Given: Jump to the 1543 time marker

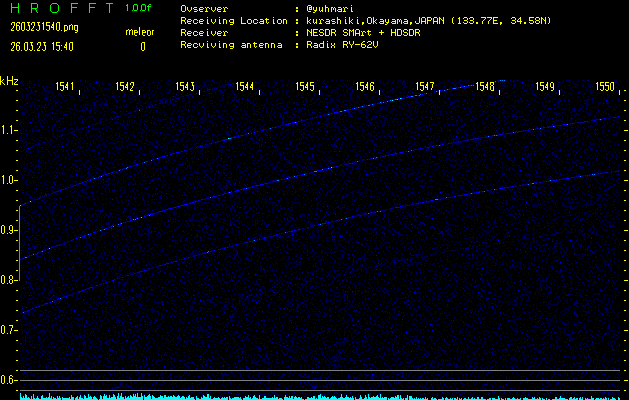Looking at the screenshot, I should tap(184, 88).
